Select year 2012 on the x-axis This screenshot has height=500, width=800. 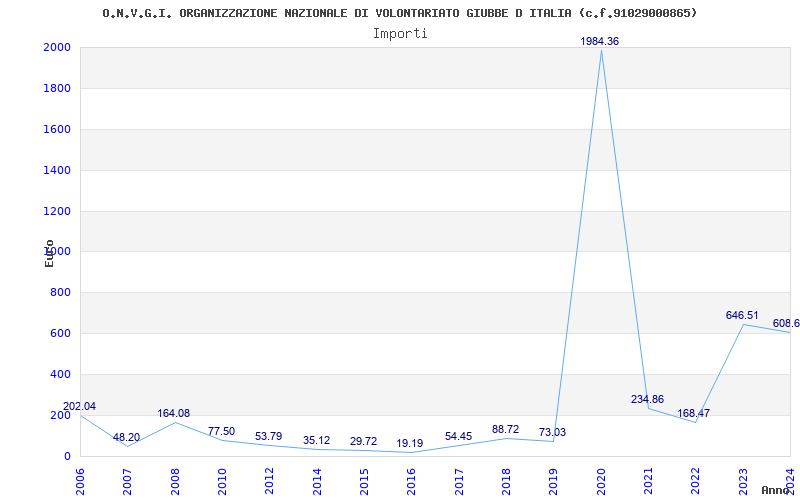[x=269, y=480]
